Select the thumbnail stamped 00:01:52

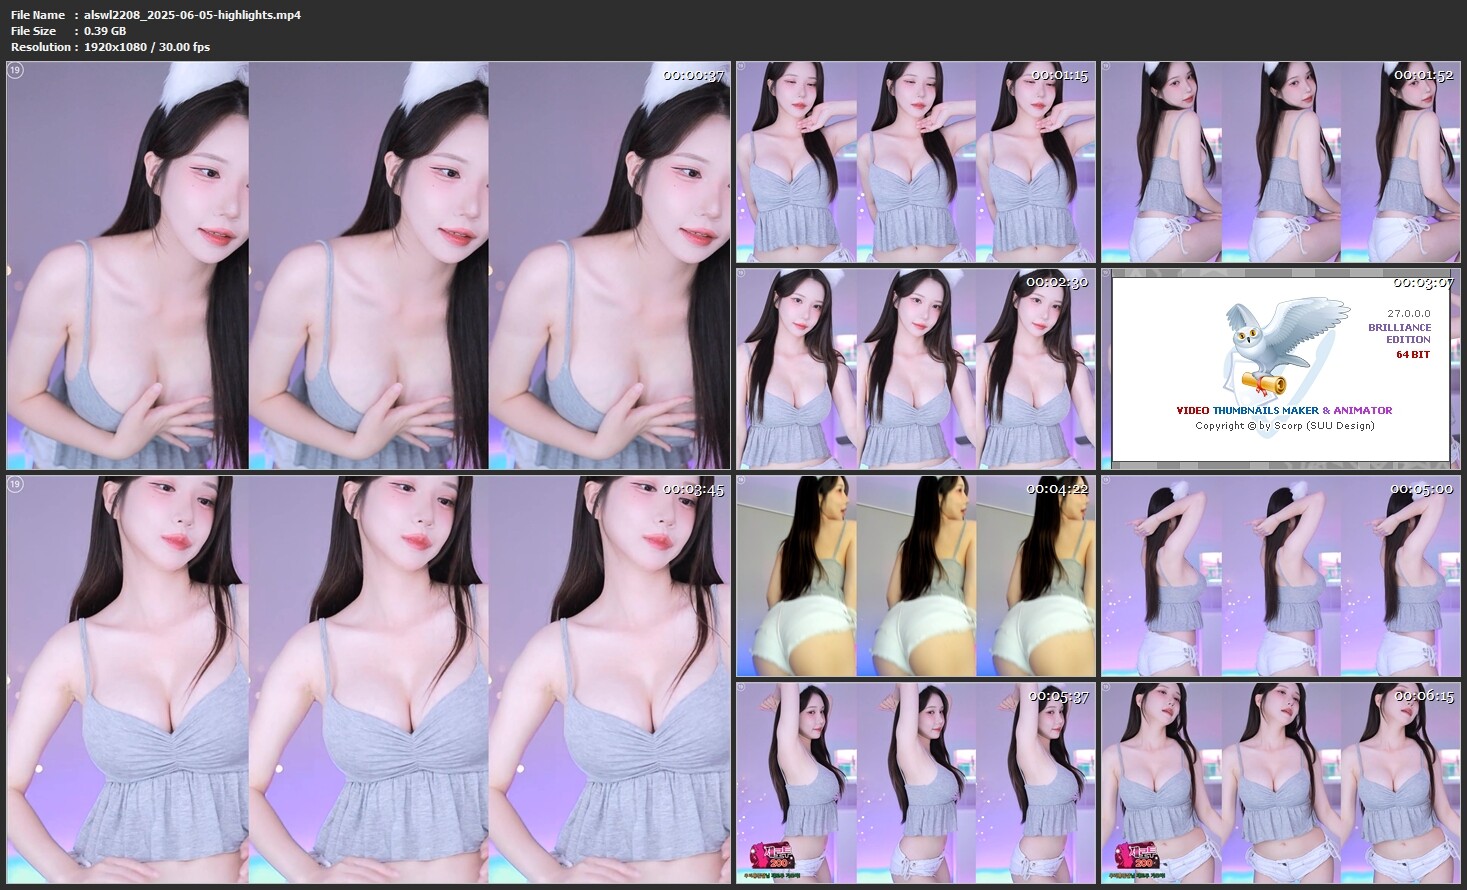coord(1281,162)
